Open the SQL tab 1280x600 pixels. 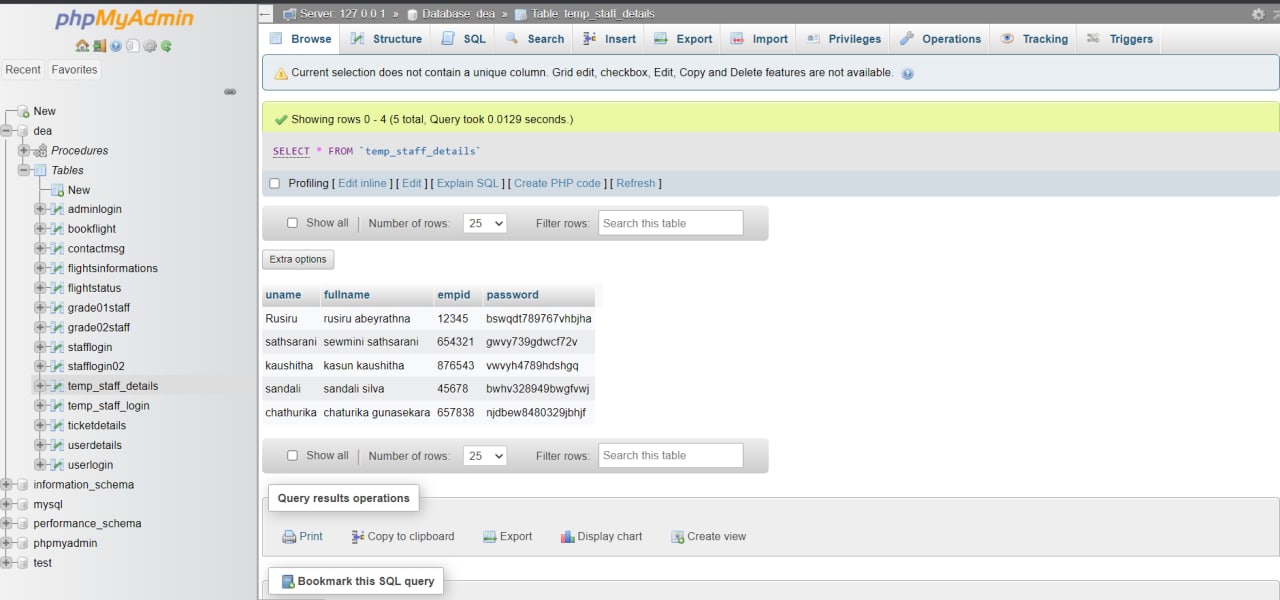pos(463,39)
